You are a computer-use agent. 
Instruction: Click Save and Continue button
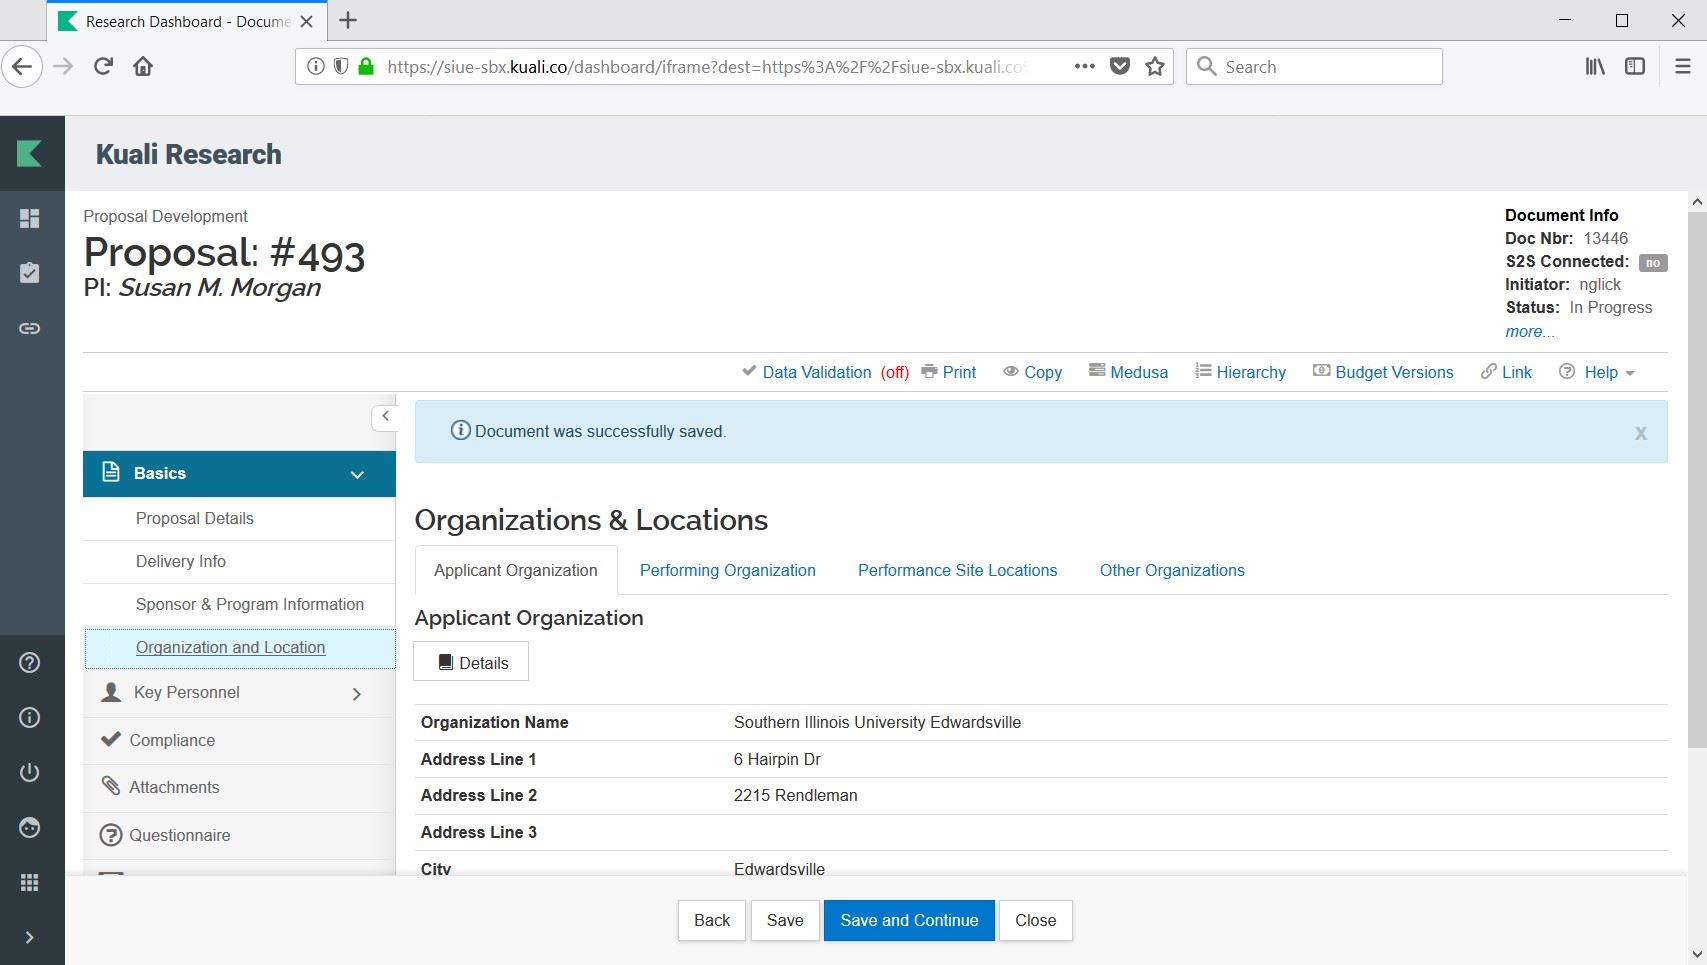click(x=908, y=920)
